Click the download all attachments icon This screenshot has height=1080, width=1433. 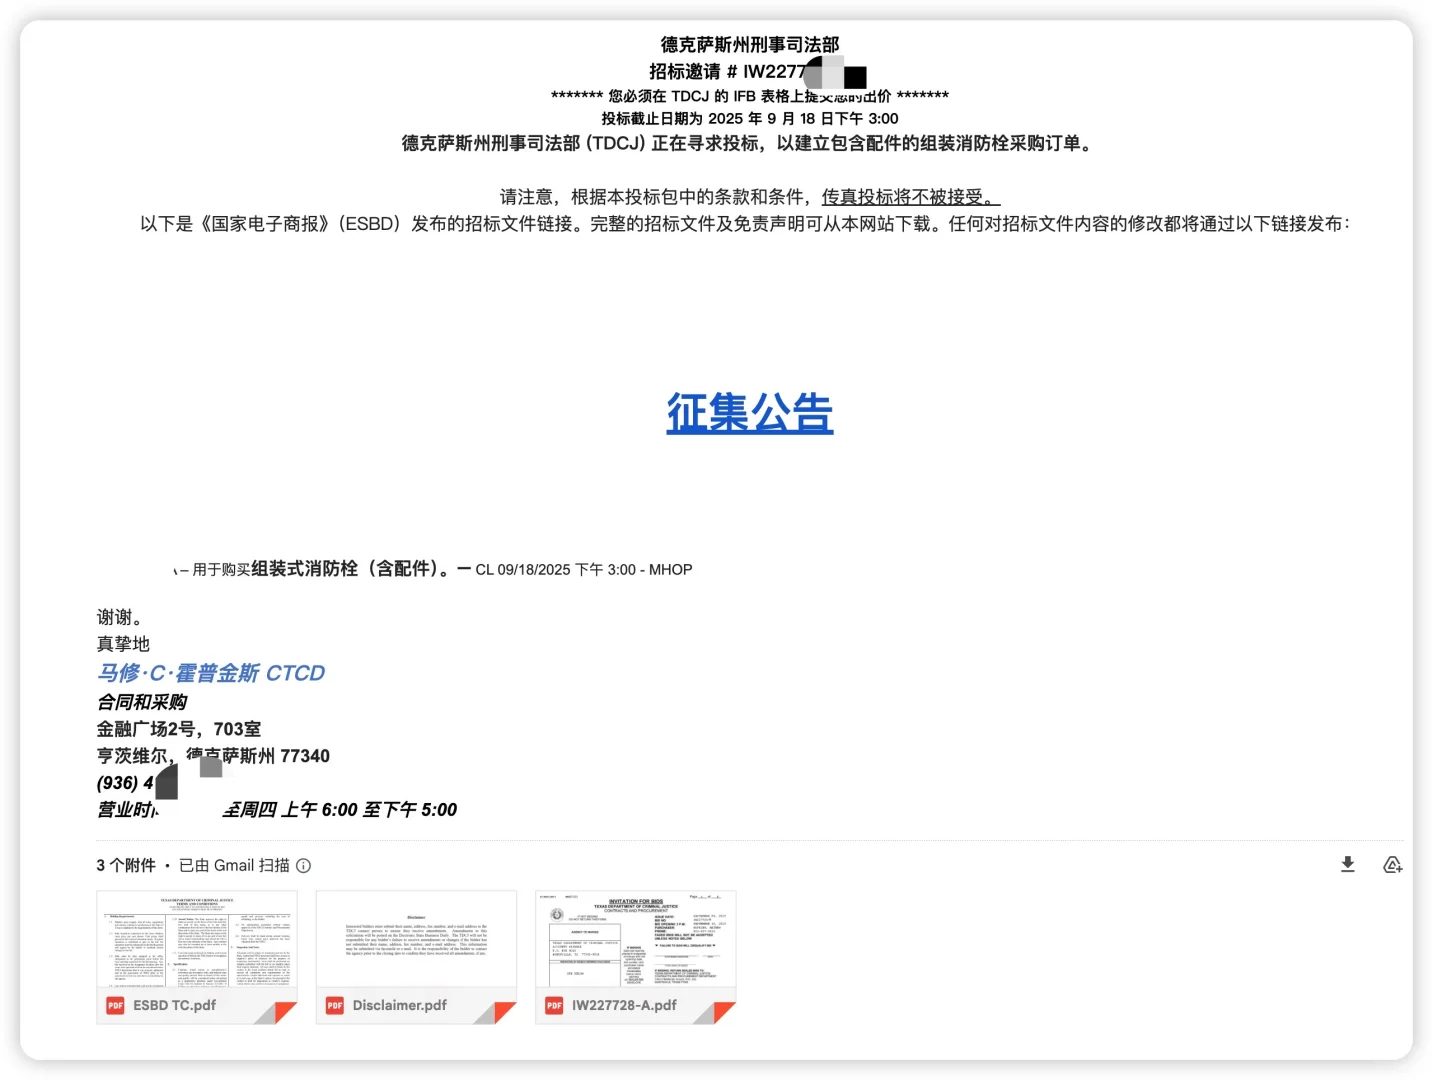tap(1348, 864)
